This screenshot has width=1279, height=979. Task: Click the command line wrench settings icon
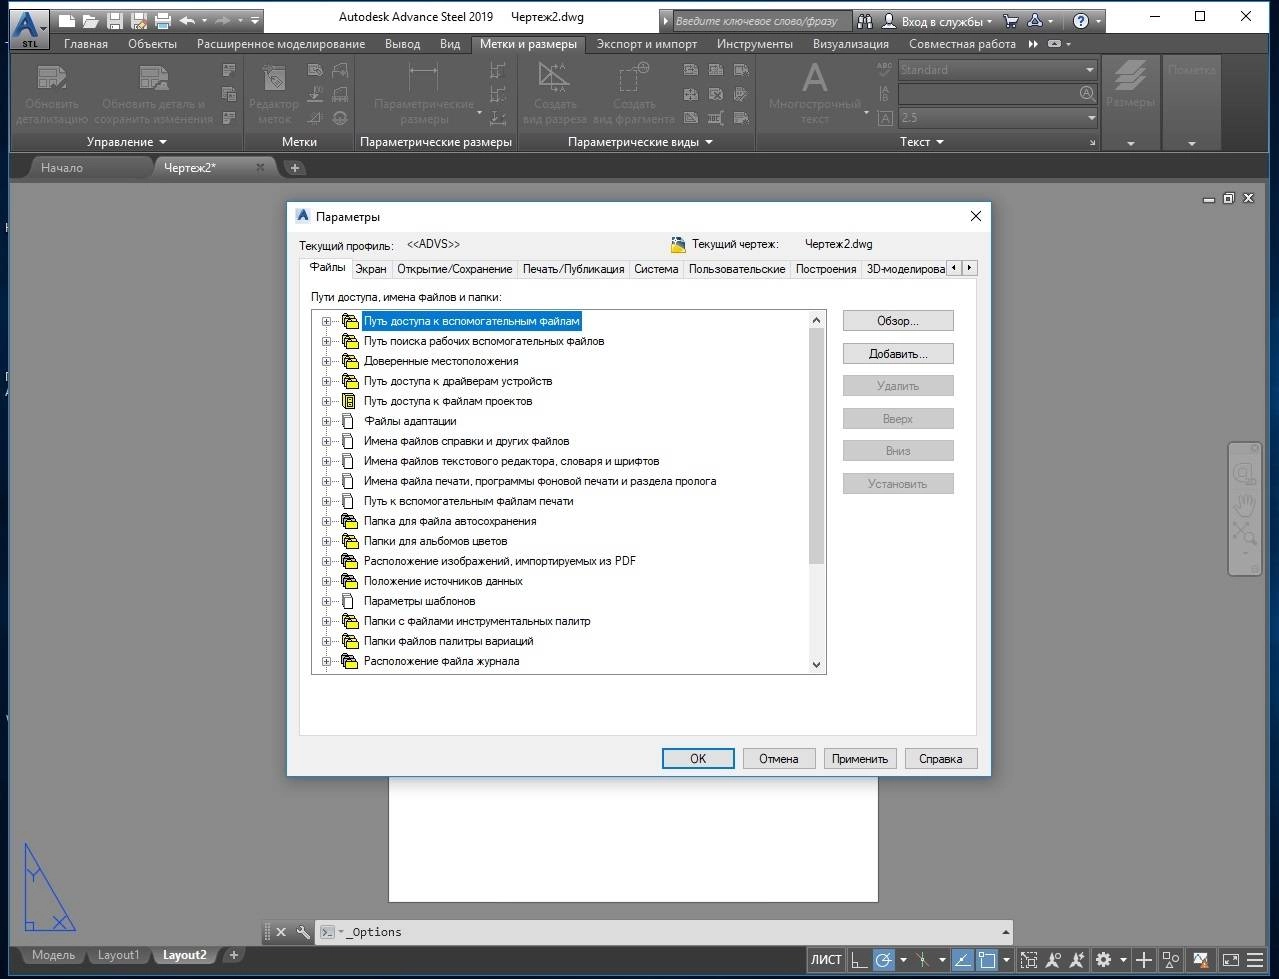coord(303,932)
